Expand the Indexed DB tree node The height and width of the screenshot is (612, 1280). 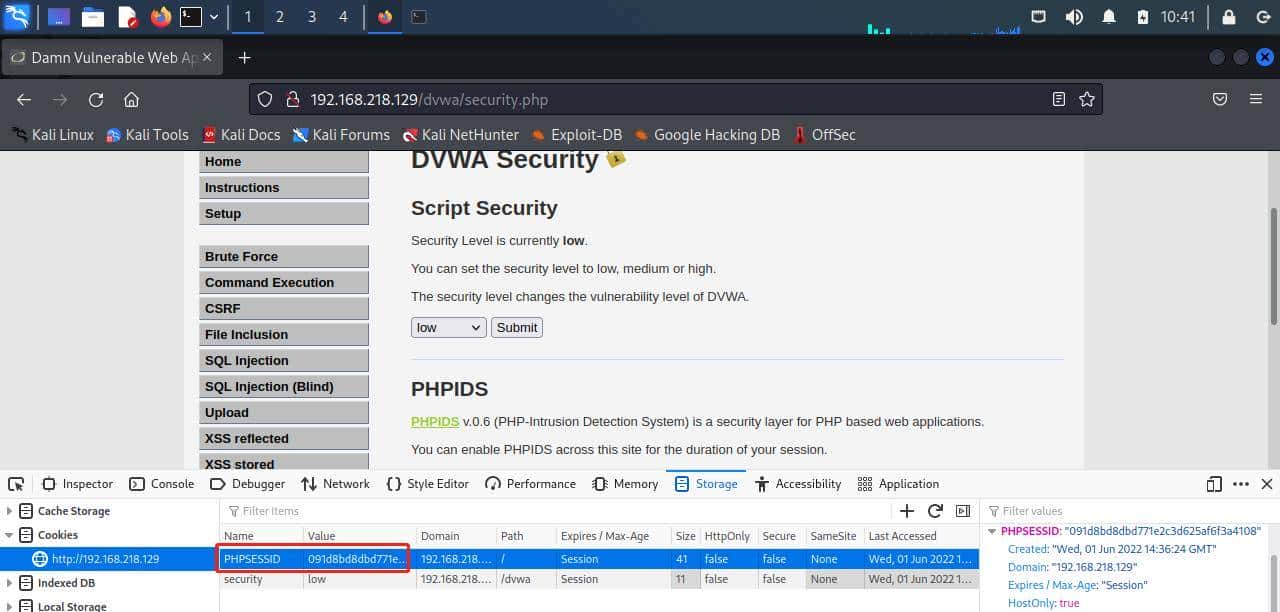9,583
